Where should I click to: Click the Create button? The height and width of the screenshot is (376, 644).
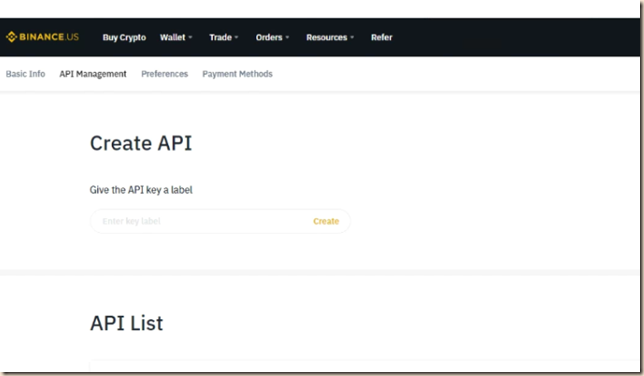(x=326, y=221)
